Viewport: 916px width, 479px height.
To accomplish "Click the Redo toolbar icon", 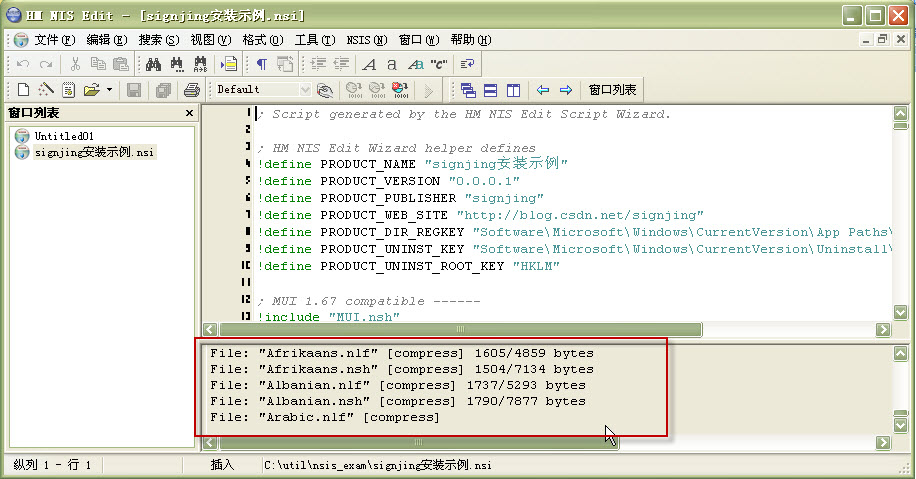I will tap(46, 64).
